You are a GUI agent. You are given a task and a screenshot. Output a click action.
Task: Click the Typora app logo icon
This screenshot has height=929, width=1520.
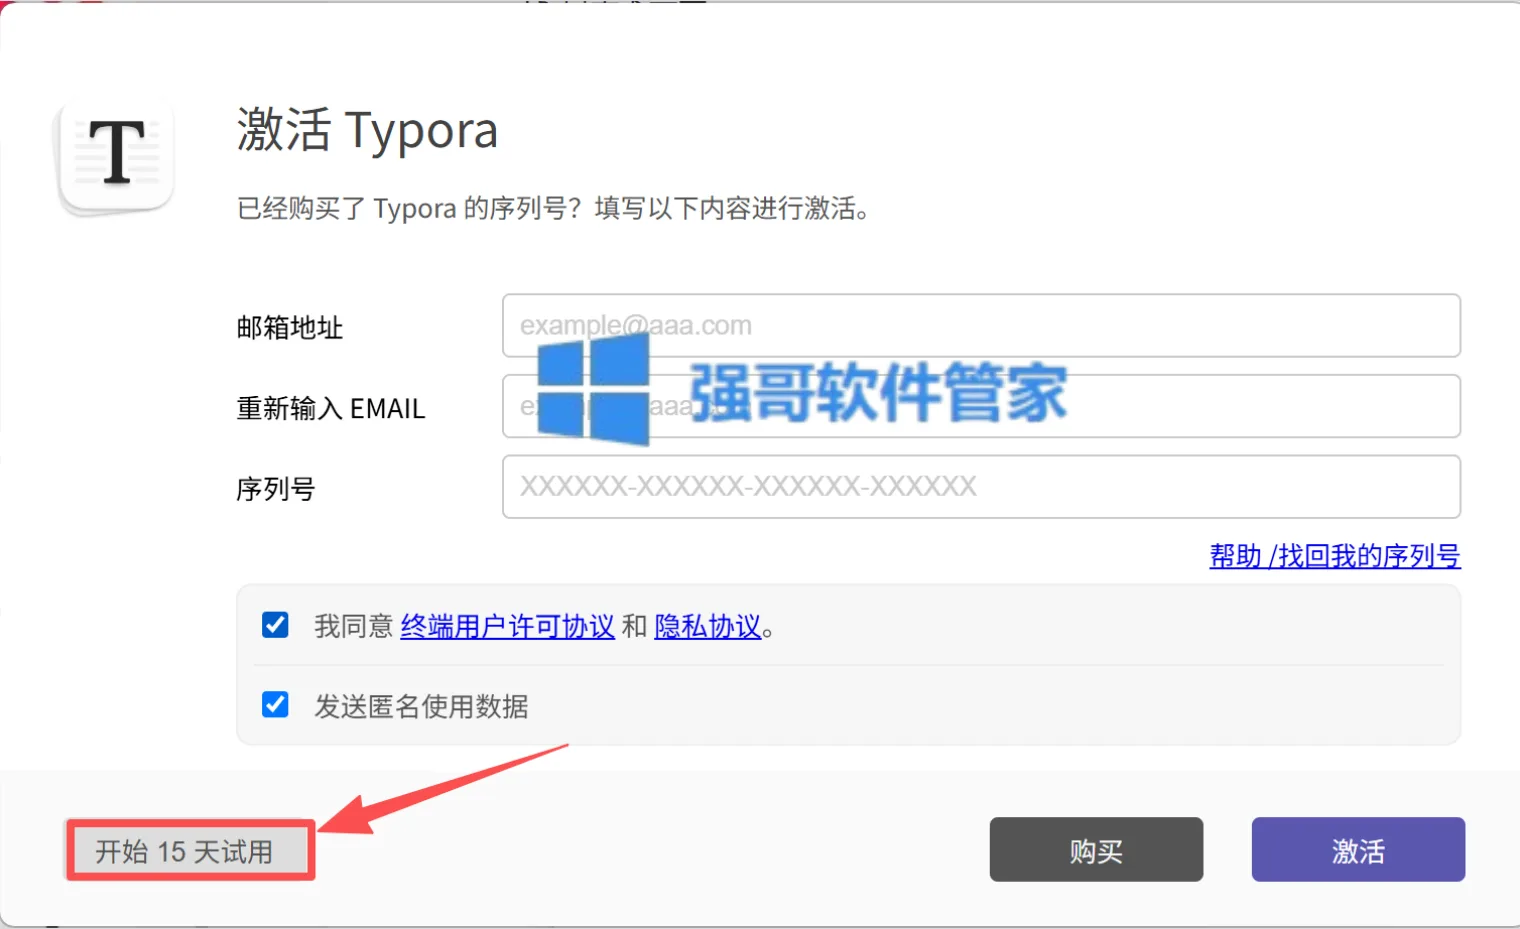click(x=116, y=157)
